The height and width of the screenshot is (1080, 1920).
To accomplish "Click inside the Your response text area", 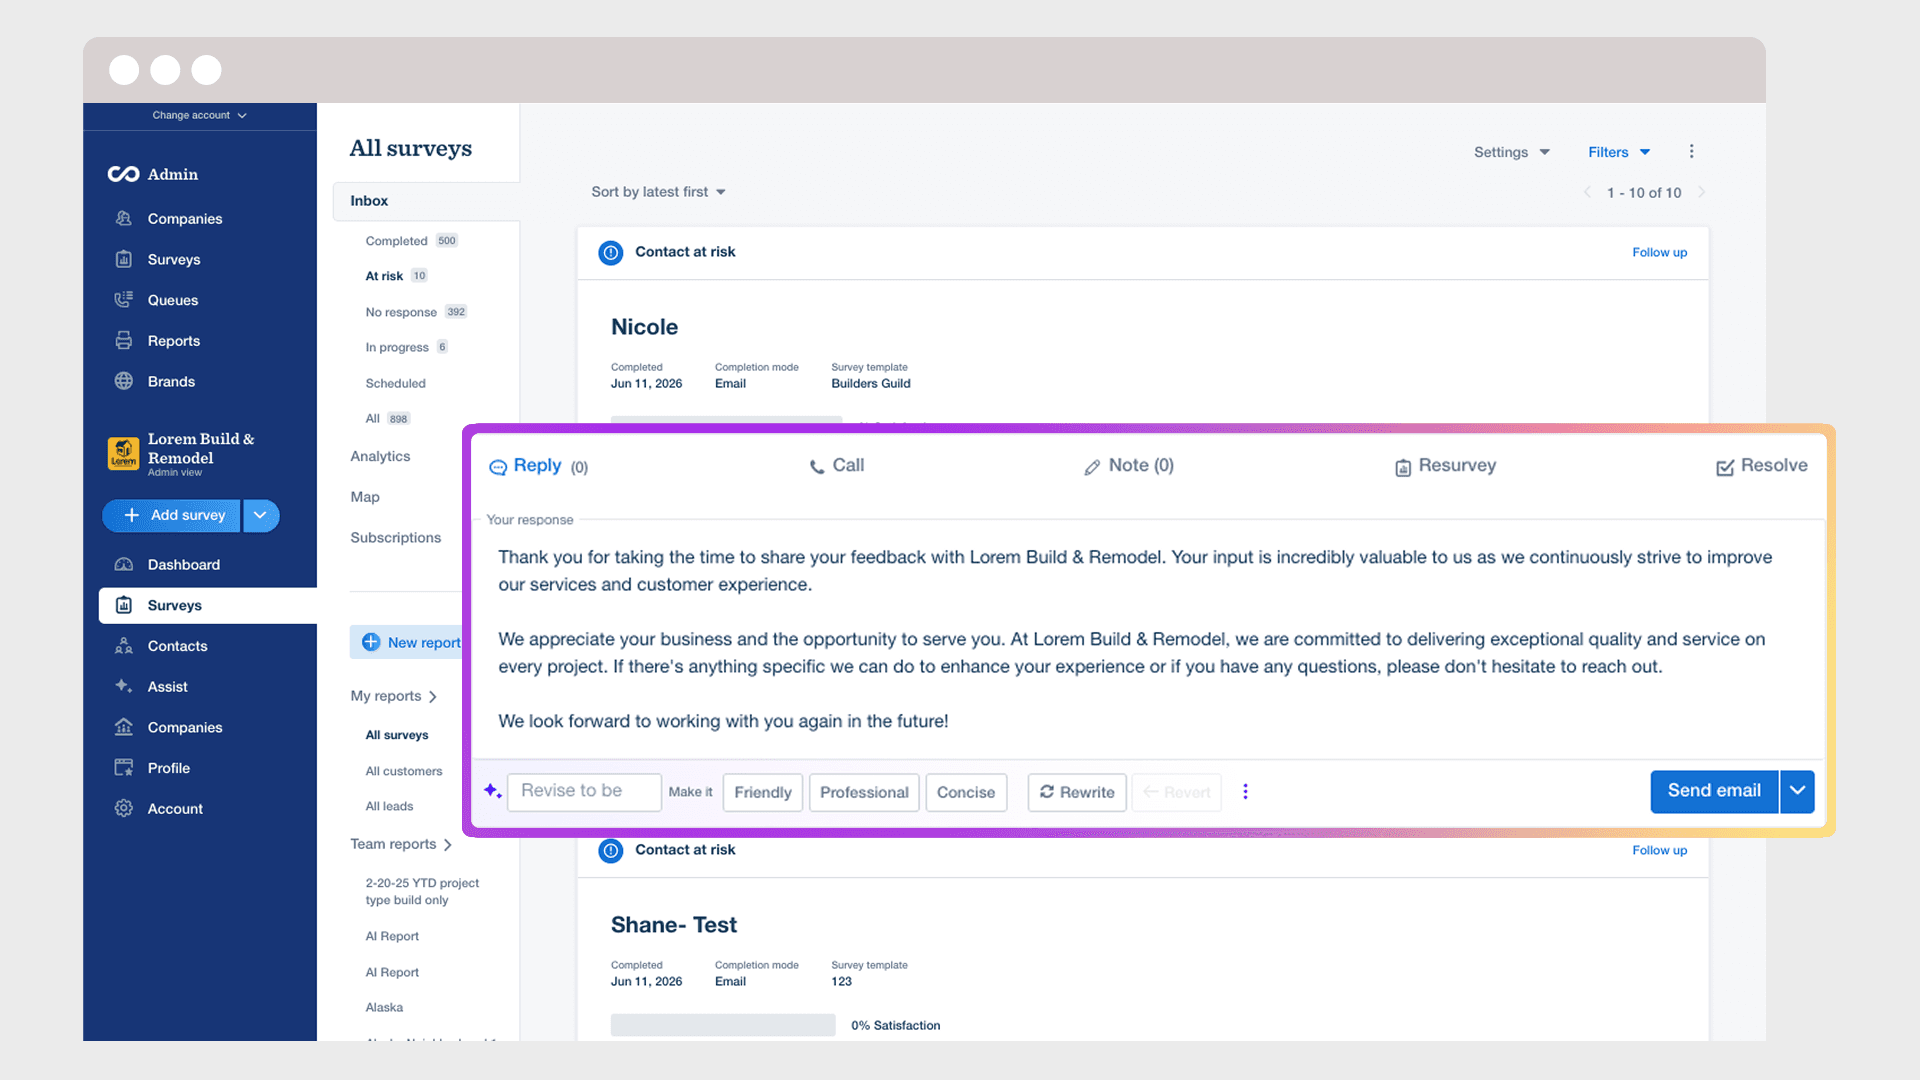I will coord(1148,639).
